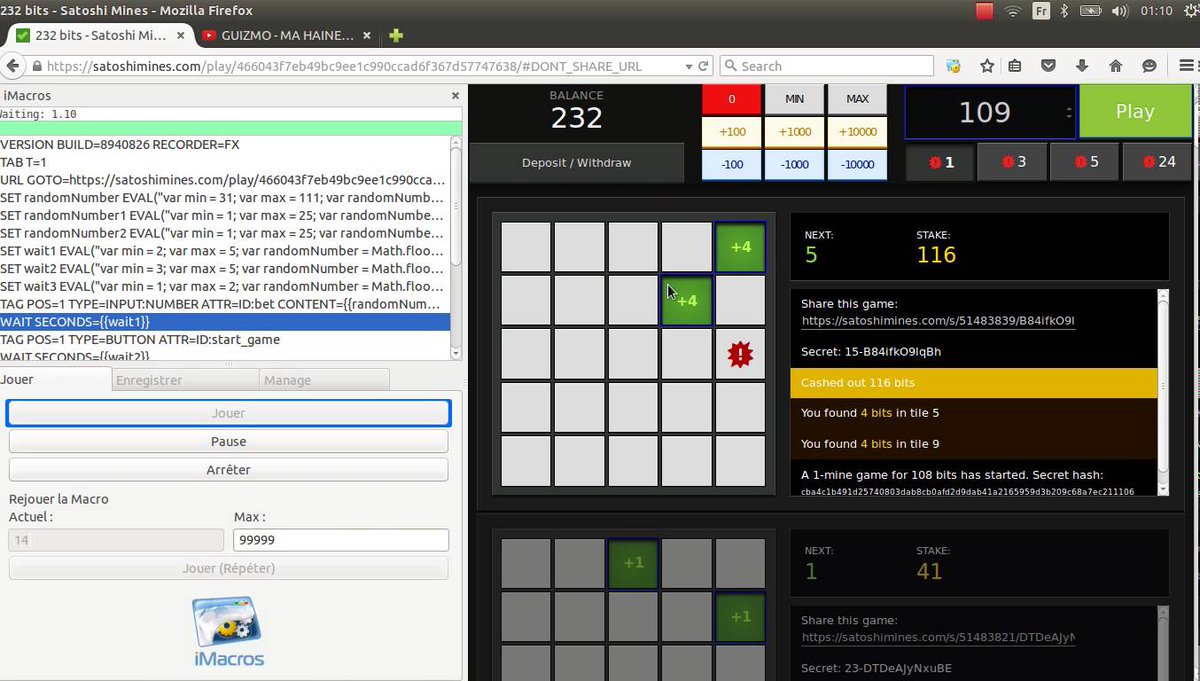This screenshot has width=1200, height=681.
Task: Set bet to MIN
Action: (795, 100)
